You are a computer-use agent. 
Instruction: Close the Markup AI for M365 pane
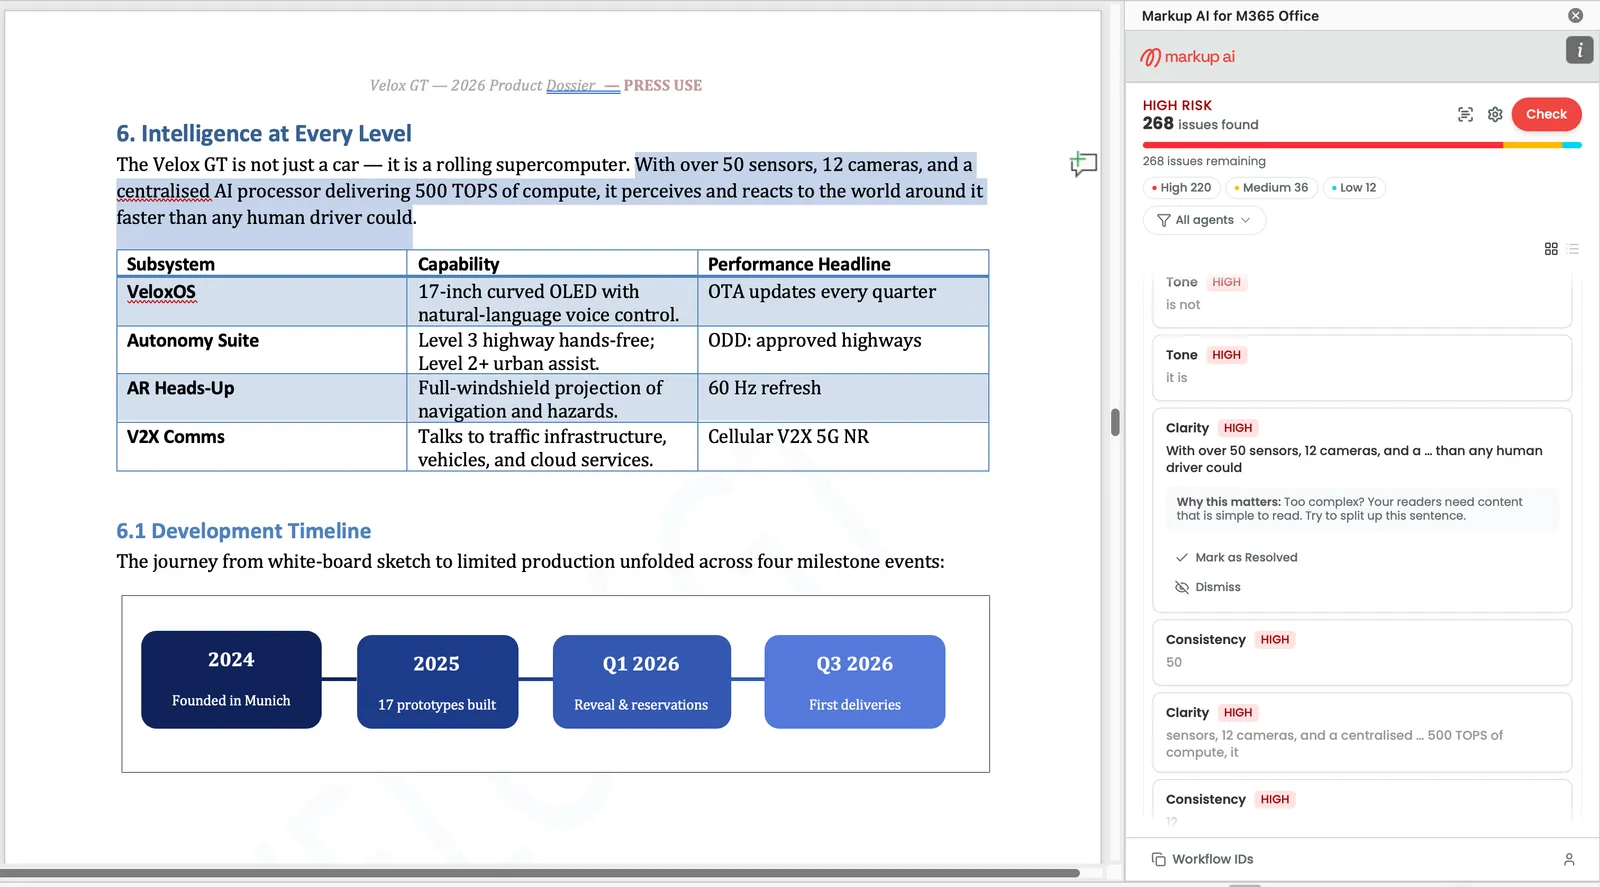tap(1575, 16)
